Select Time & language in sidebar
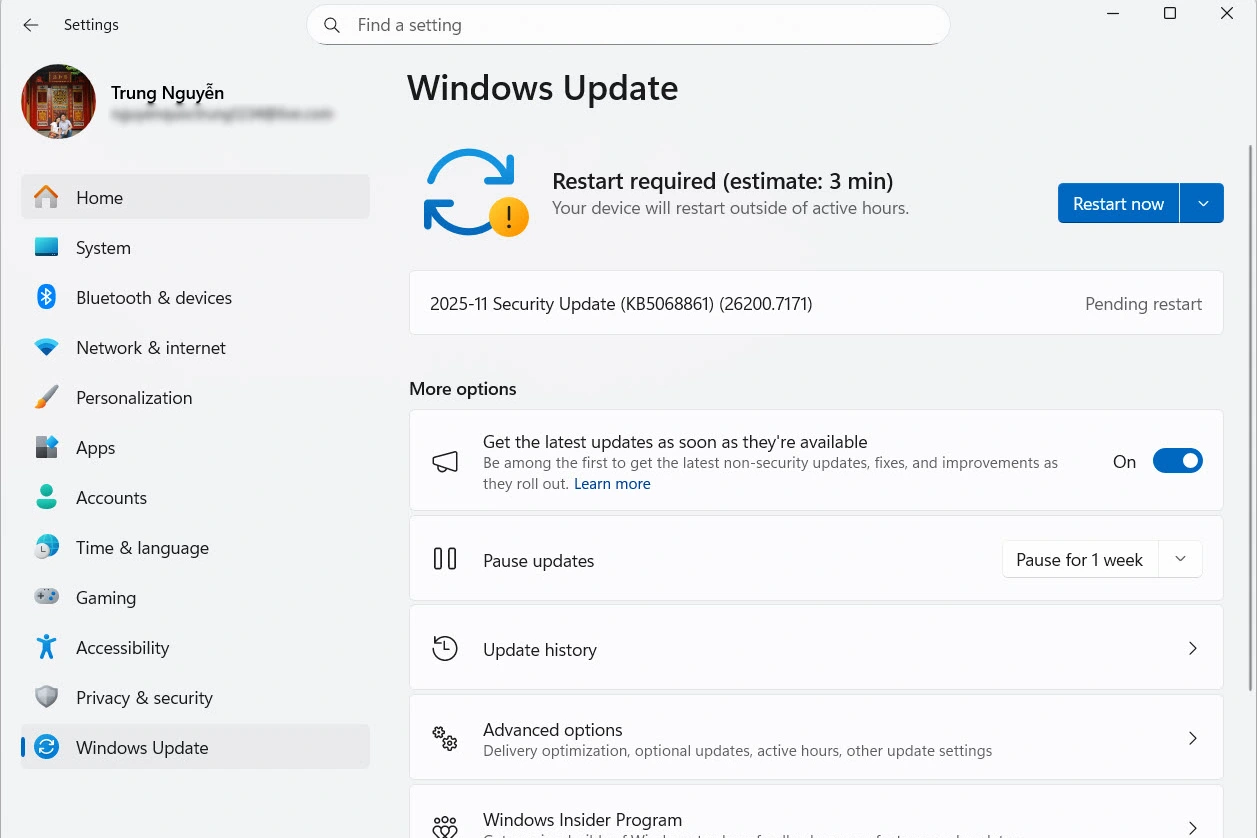The width and height of the screenshot is (1257, 838). (142, 548)
